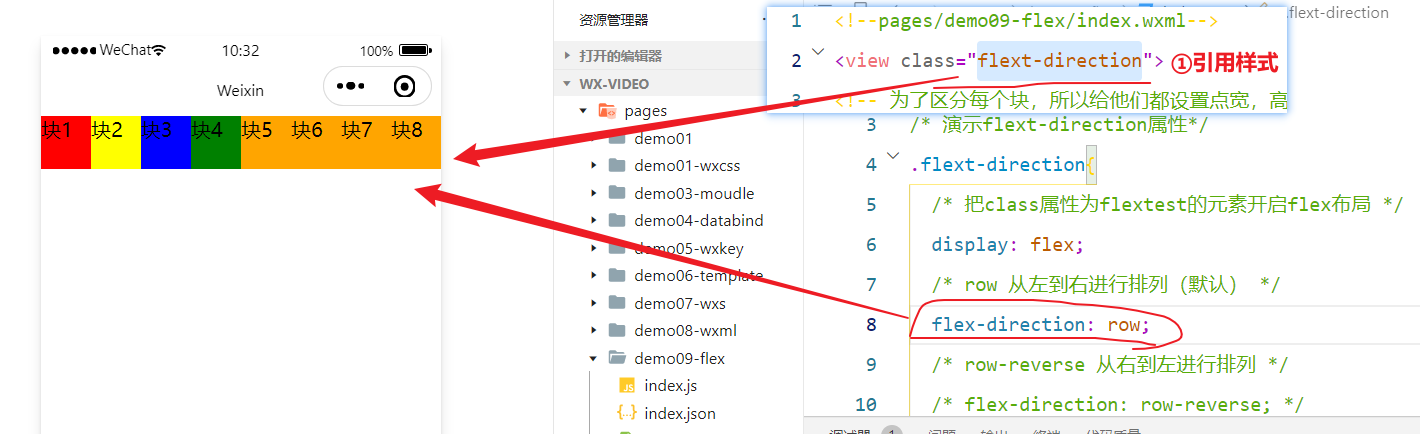Fold the .flext-direction rule at line 4
The width and height of the screenshot is (1420, 434).
click(893, 157)
